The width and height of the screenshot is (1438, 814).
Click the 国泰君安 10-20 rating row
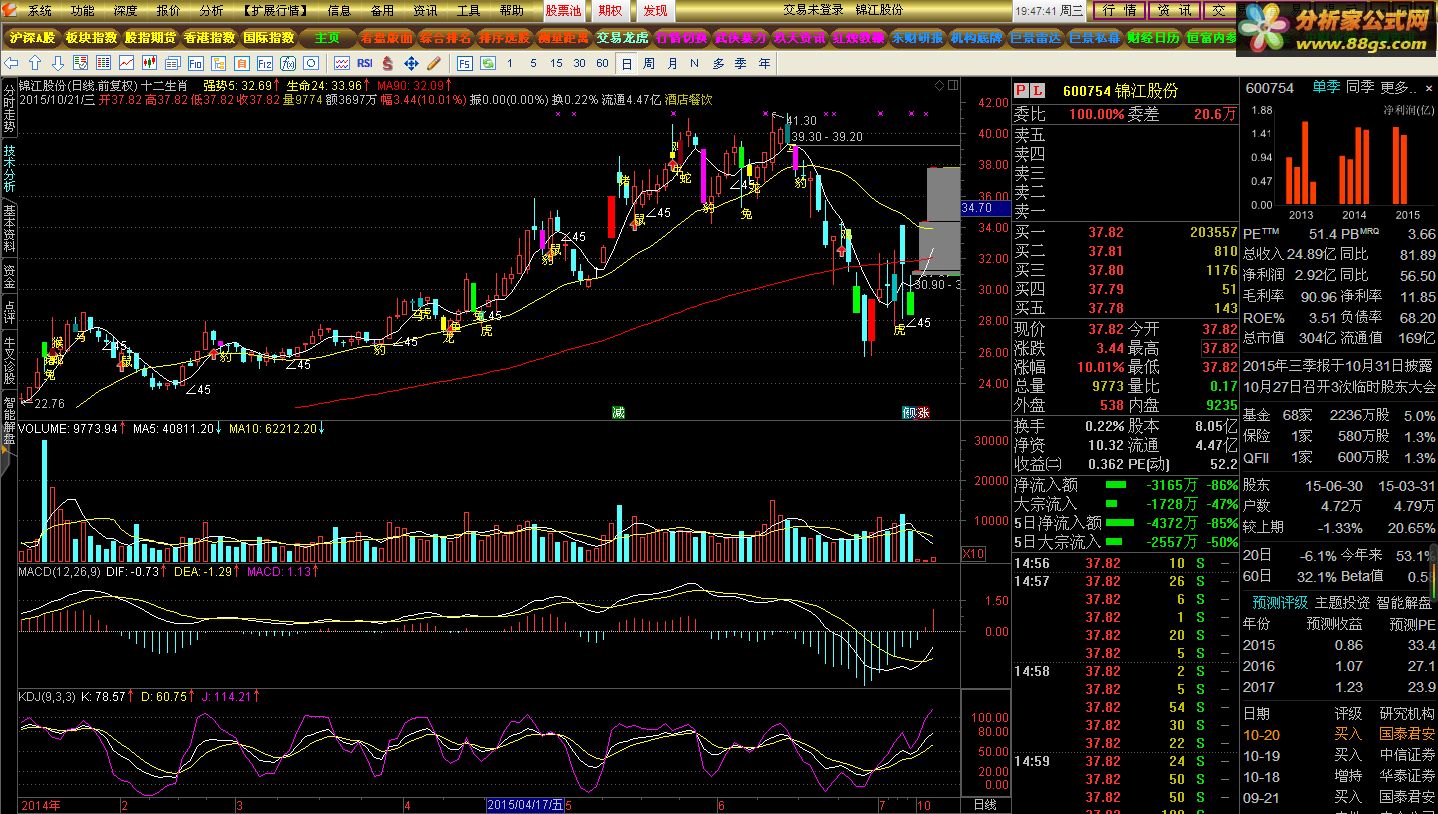(1340, 734)
